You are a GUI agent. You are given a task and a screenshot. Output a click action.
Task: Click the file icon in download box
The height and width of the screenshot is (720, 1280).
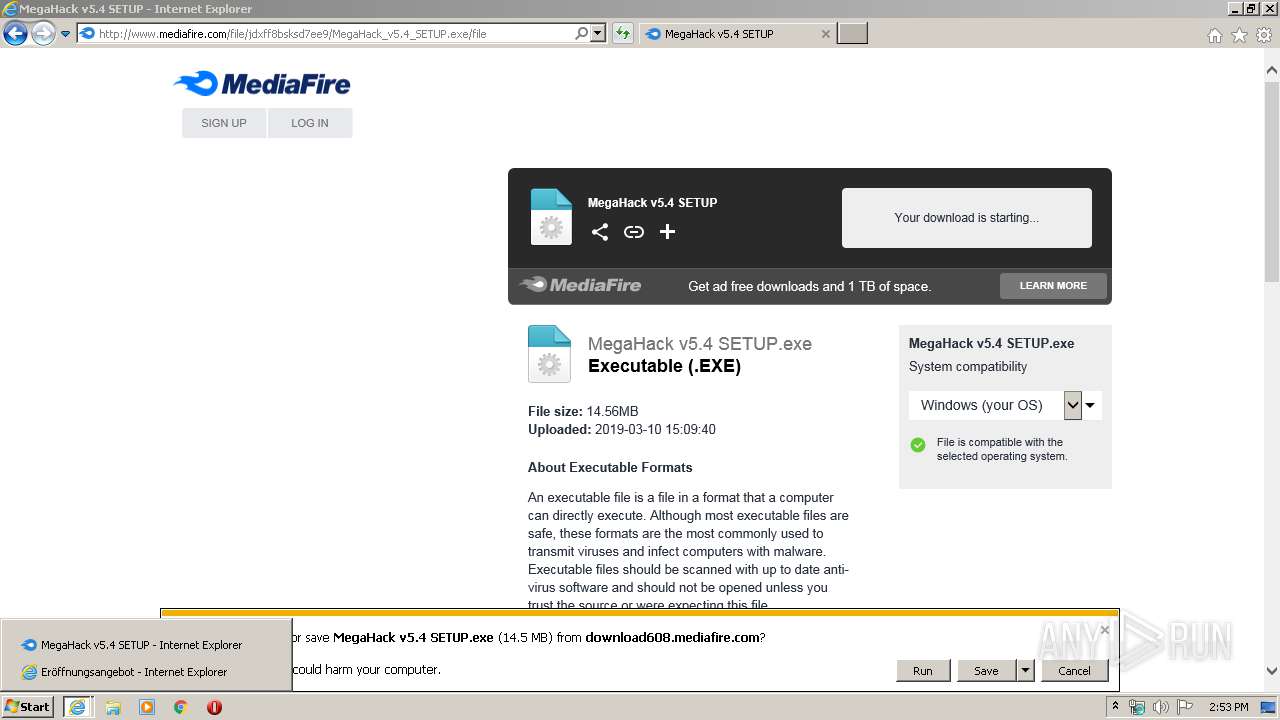(x=551, y=217)
